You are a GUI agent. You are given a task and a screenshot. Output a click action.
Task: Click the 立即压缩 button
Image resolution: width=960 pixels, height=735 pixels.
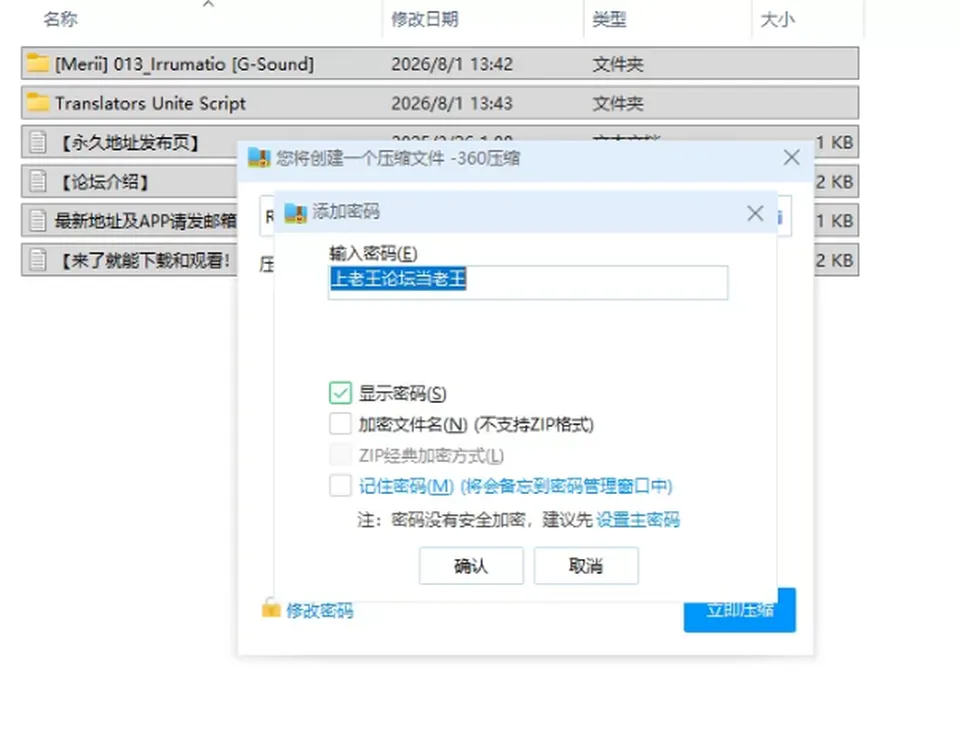[740, 610]
